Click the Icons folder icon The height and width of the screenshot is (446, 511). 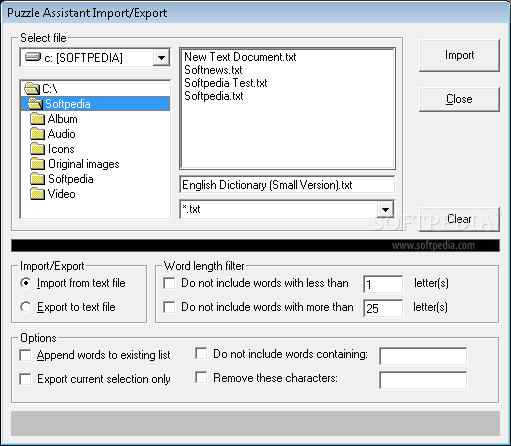tap(37, 149)
